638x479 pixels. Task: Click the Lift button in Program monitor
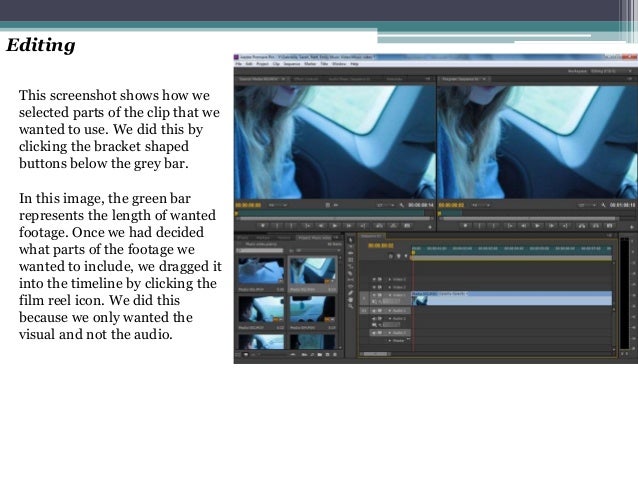click(x=582, y=226)
